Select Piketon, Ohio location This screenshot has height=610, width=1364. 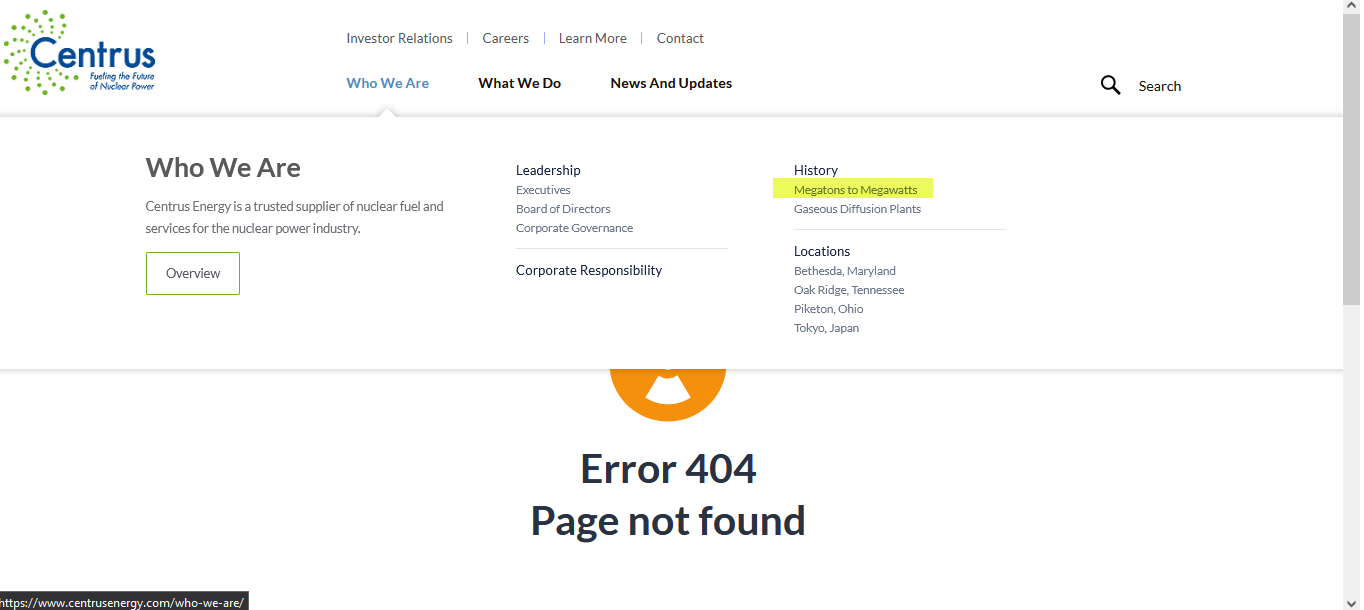[x=829, y=309]
